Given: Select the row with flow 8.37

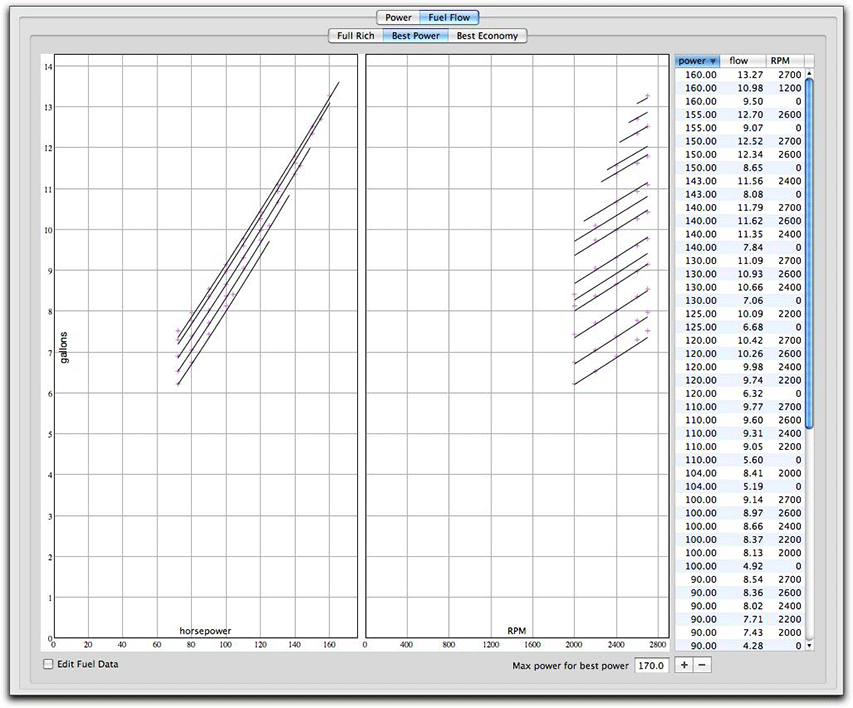Looking at the screenshot, I should pos(740,539).
